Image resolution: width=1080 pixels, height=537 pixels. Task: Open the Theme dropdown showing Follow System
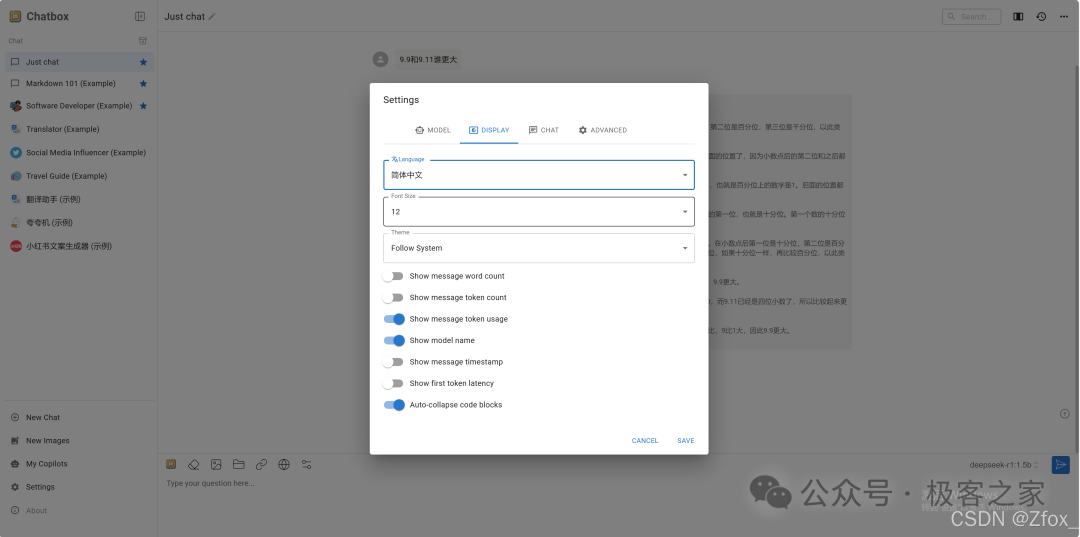point(539,248)
